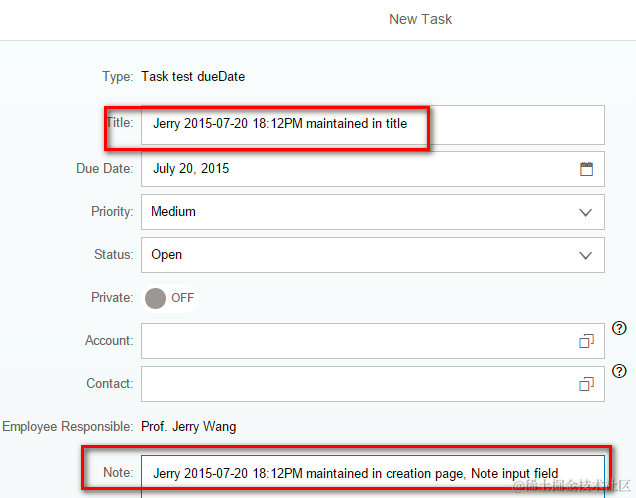
Task: Click the Type label
Action: (x=118, y=77)
